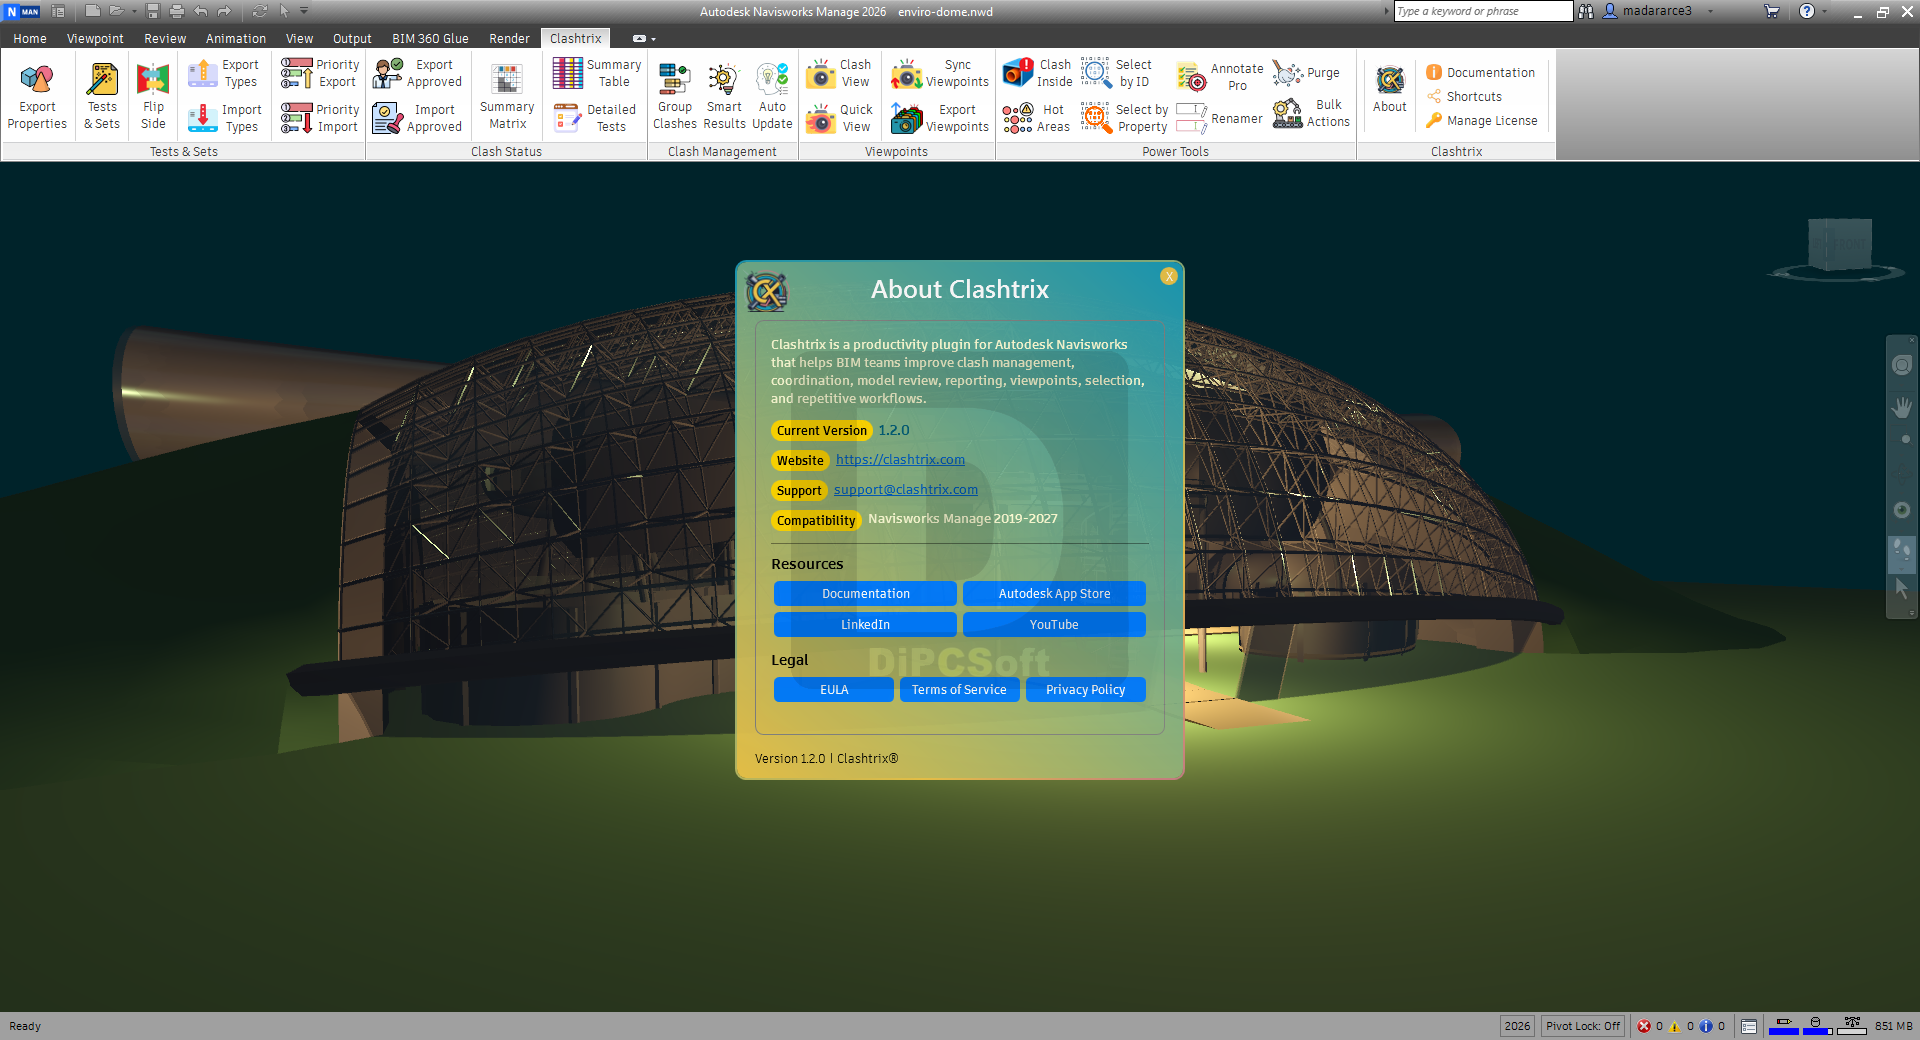Open Manage License
This screenshot has height=1040, width=1920.
tap(1482, 121)
